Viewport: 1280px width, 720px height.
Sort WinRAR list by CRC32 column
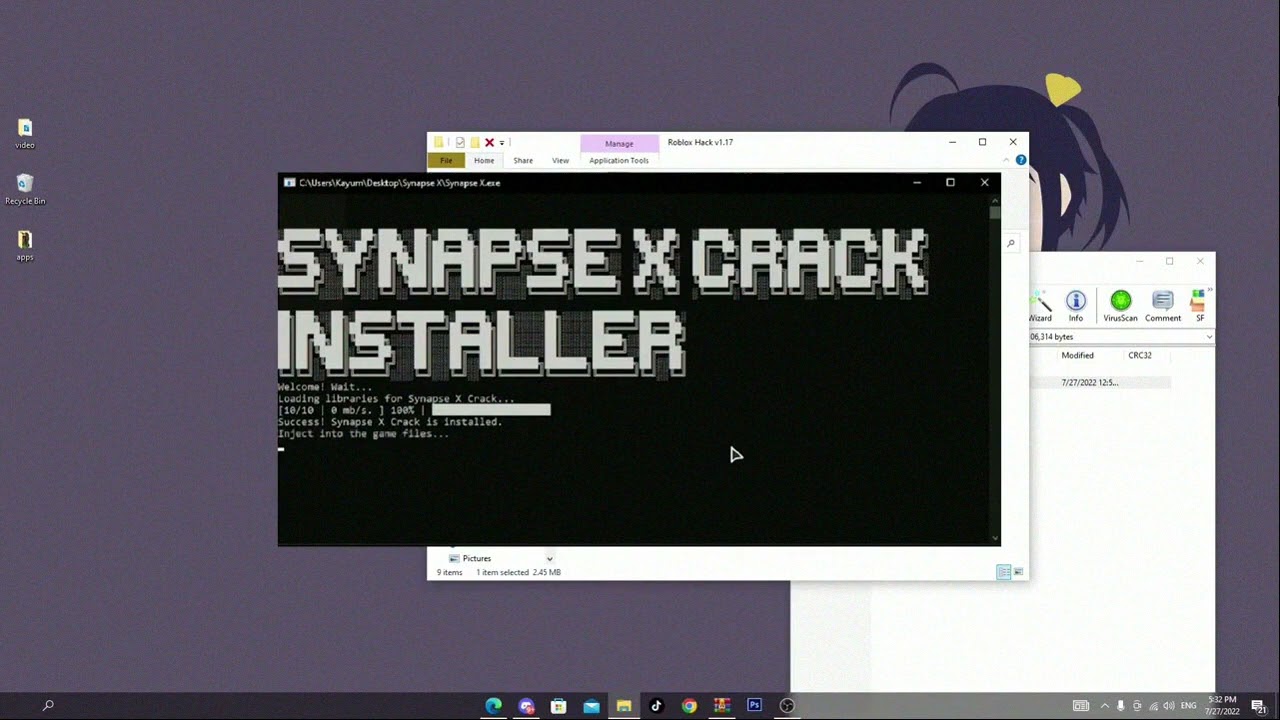1140,355
